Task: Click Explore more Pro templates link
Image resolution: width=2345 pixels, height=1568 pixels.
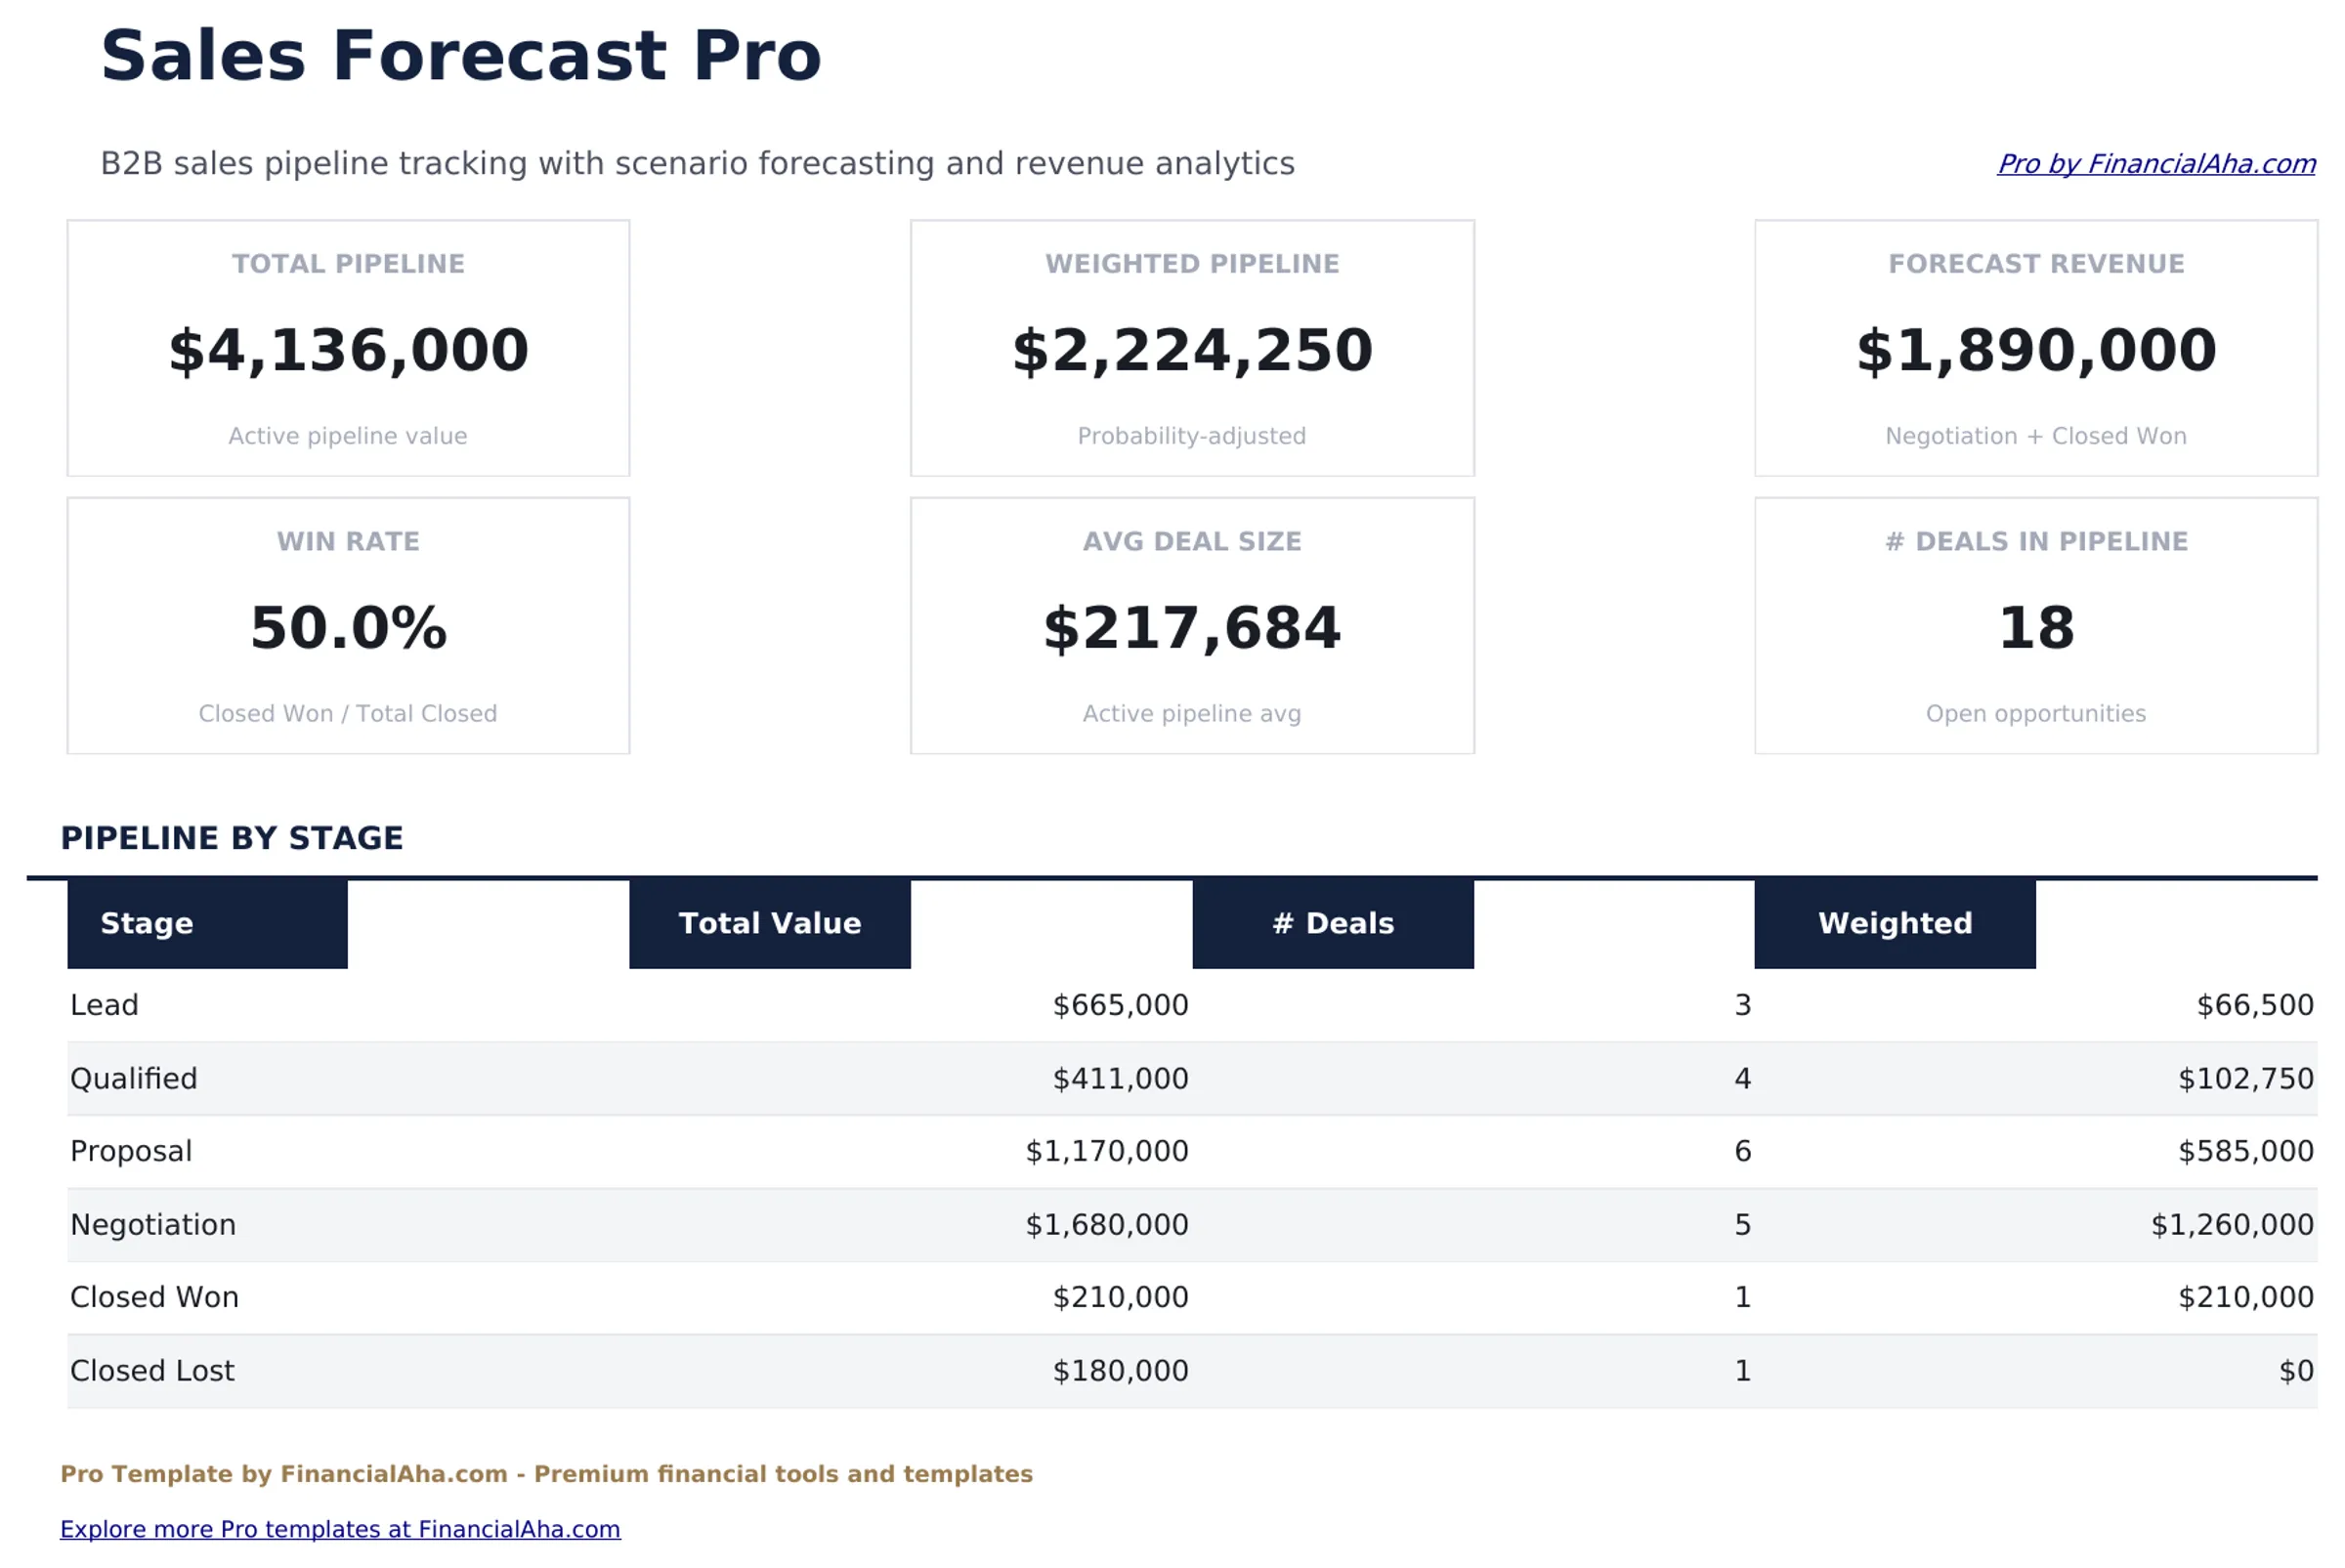Action: pyautogui.click(x=340, y=1529)
